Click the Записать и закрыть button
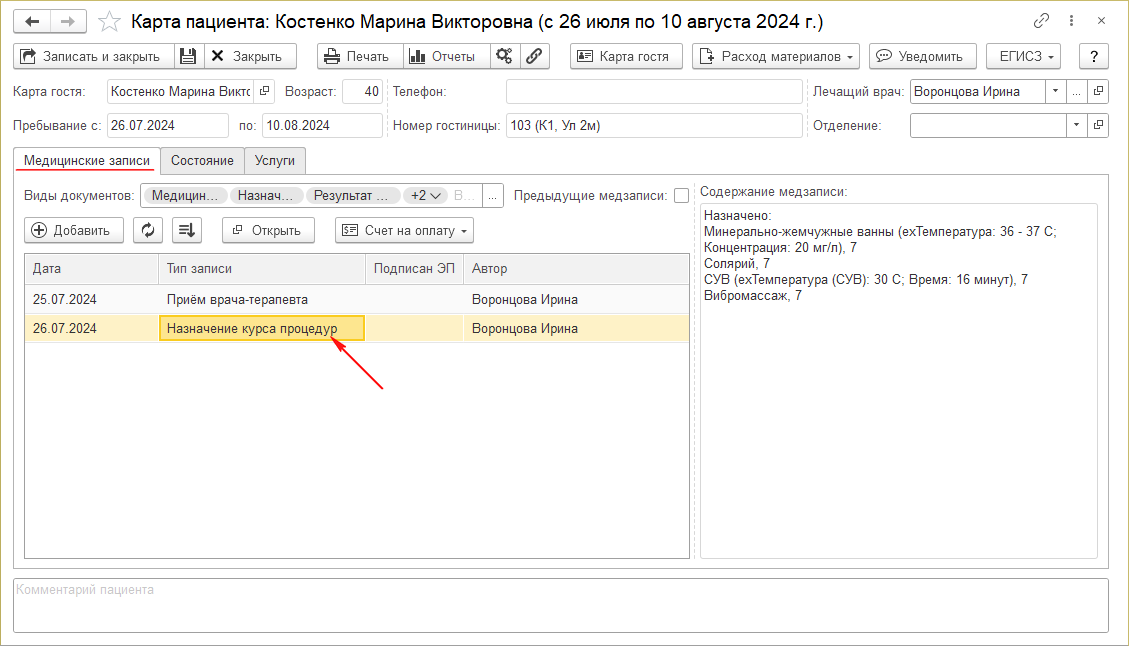1129x646 pixels. click(93, 56)
